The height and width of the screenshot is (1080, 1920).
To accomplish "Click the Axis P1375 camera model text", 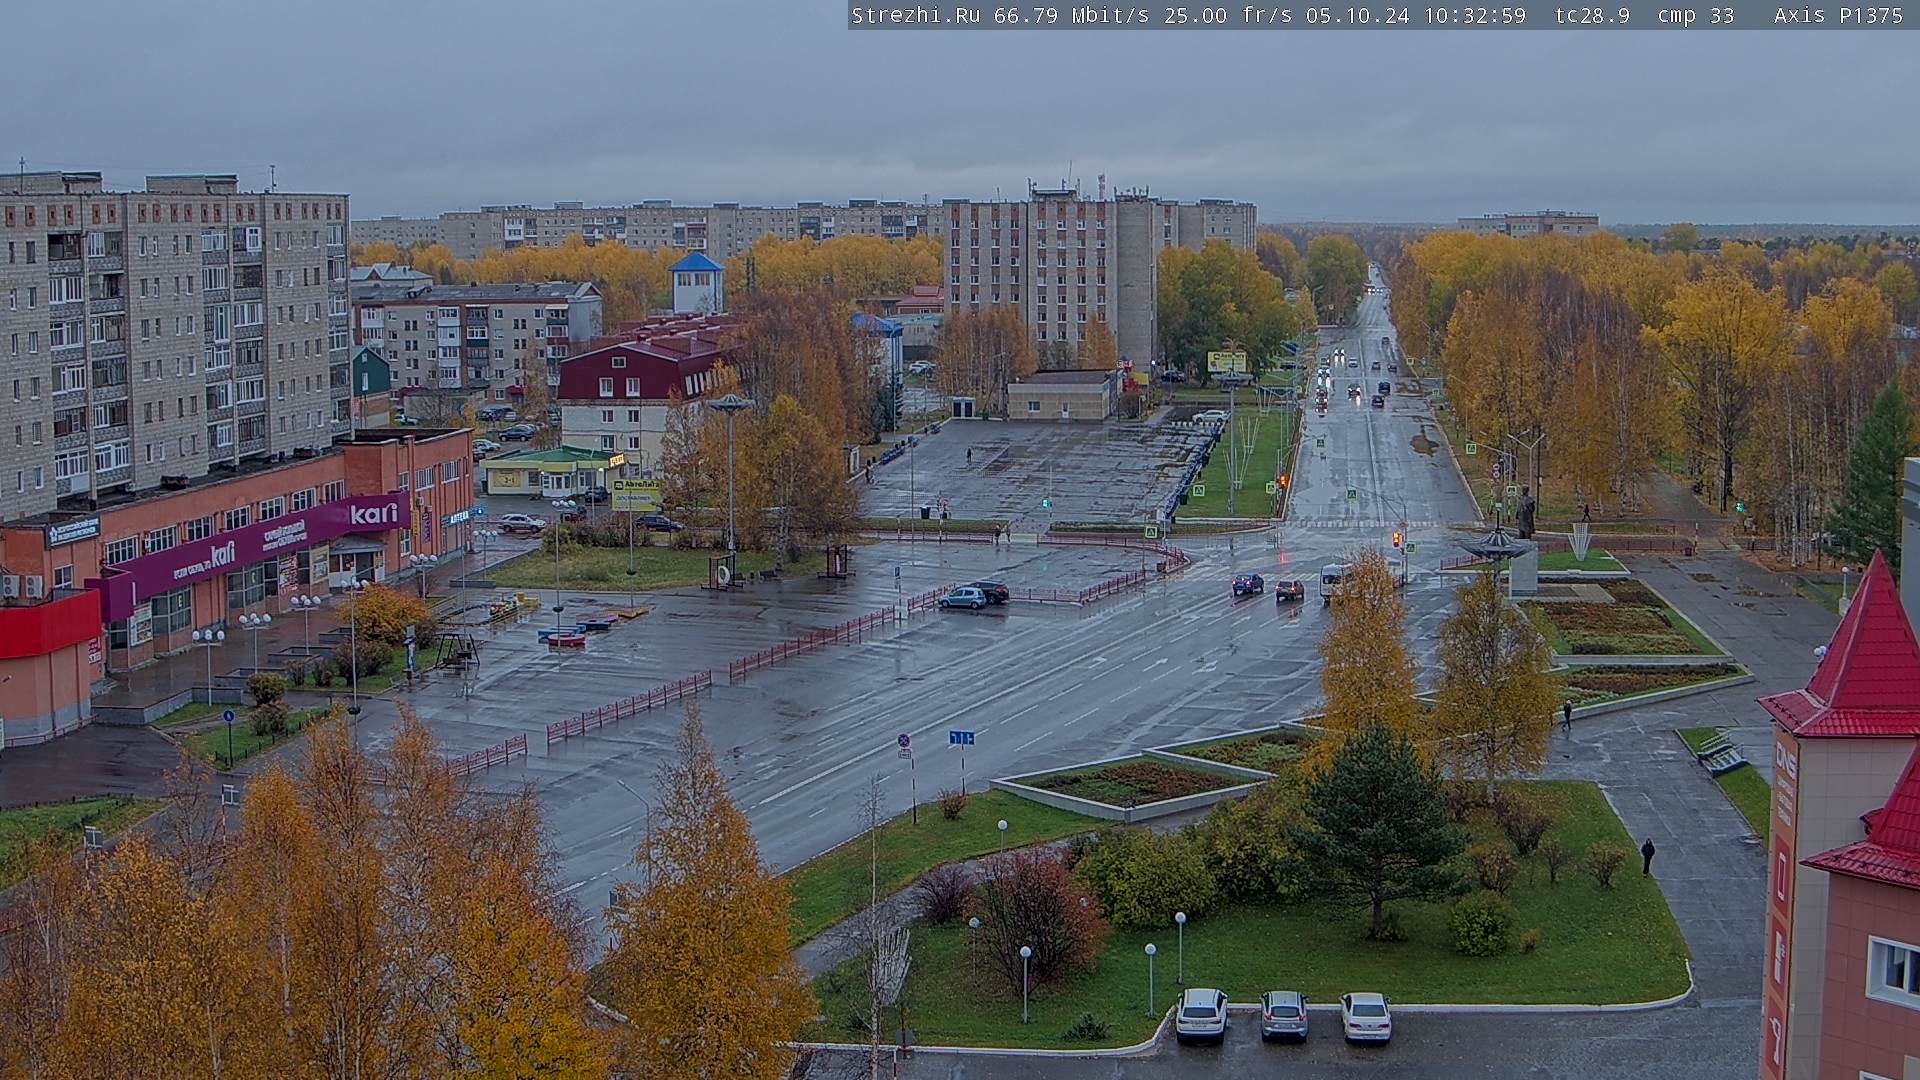I will pyautogui.click(x=1839, y=15).
